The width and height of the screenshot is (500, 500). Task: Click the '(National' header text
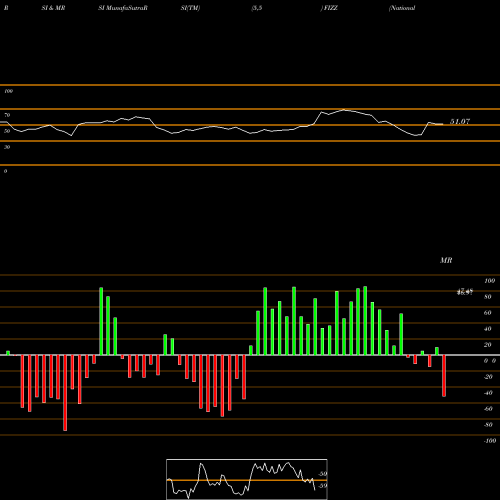tap(402, 8)
